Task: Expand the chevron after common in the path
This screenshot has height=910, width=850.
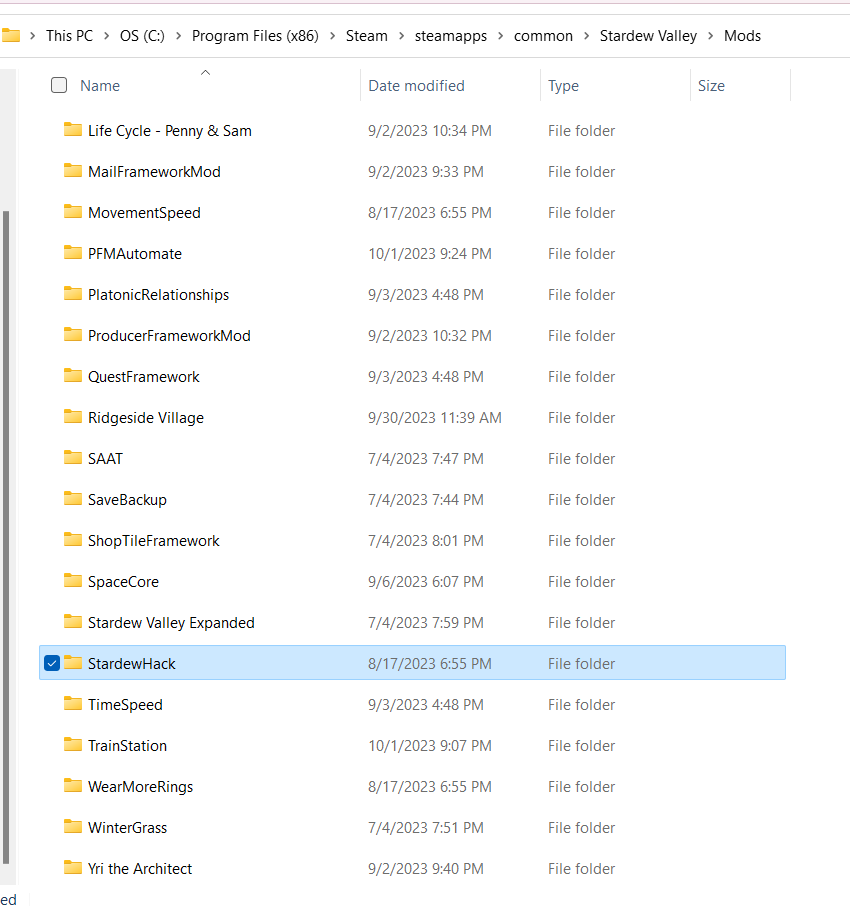Action: 587,36
